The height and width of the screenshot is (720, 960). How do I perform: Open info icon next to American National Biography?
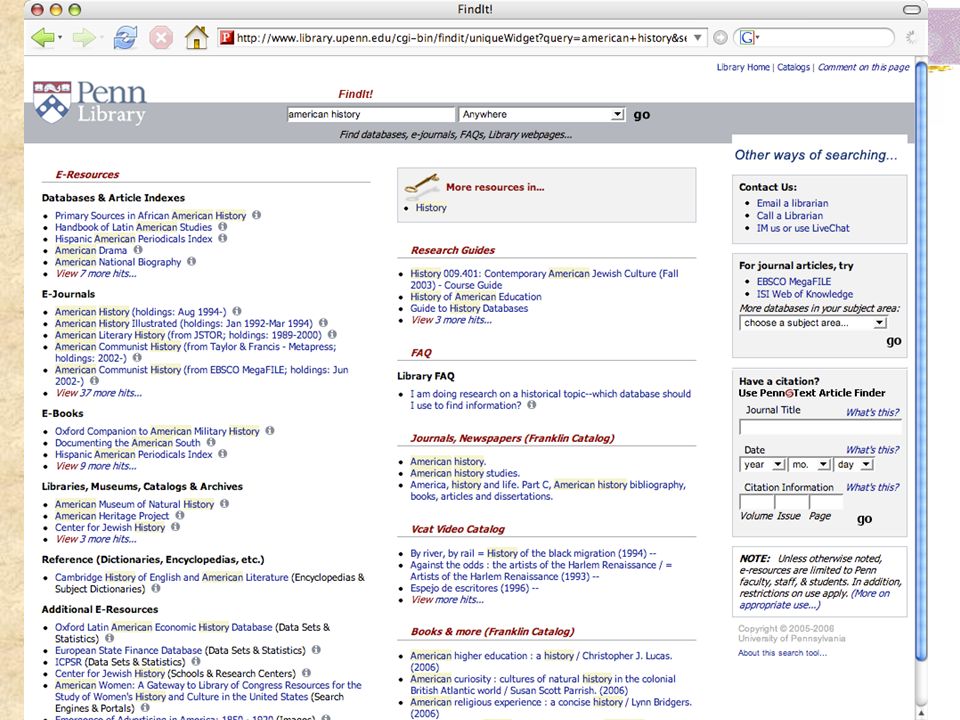click(x=192, y=261)
